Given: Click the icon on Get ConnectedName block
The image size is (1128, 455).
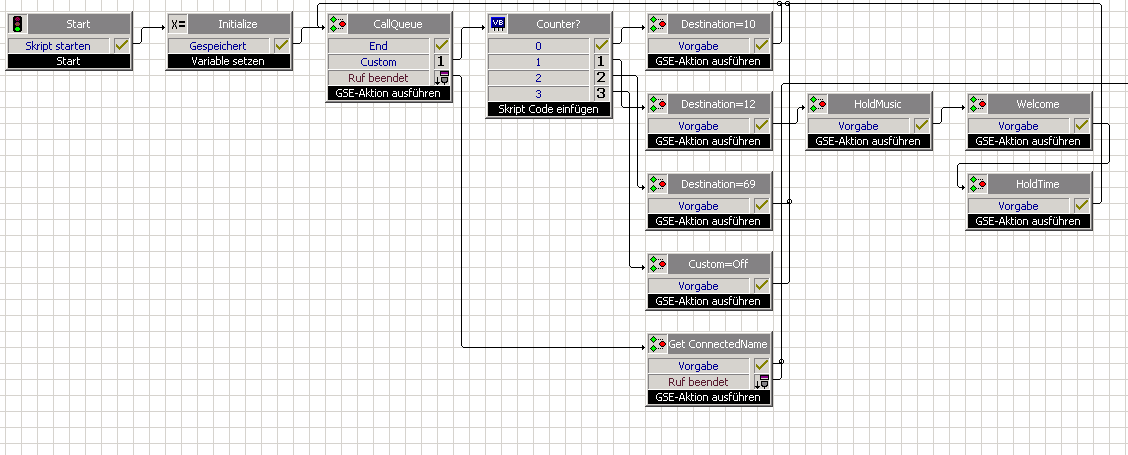Looking at the screenshot, I should click(x=657, y=343).
